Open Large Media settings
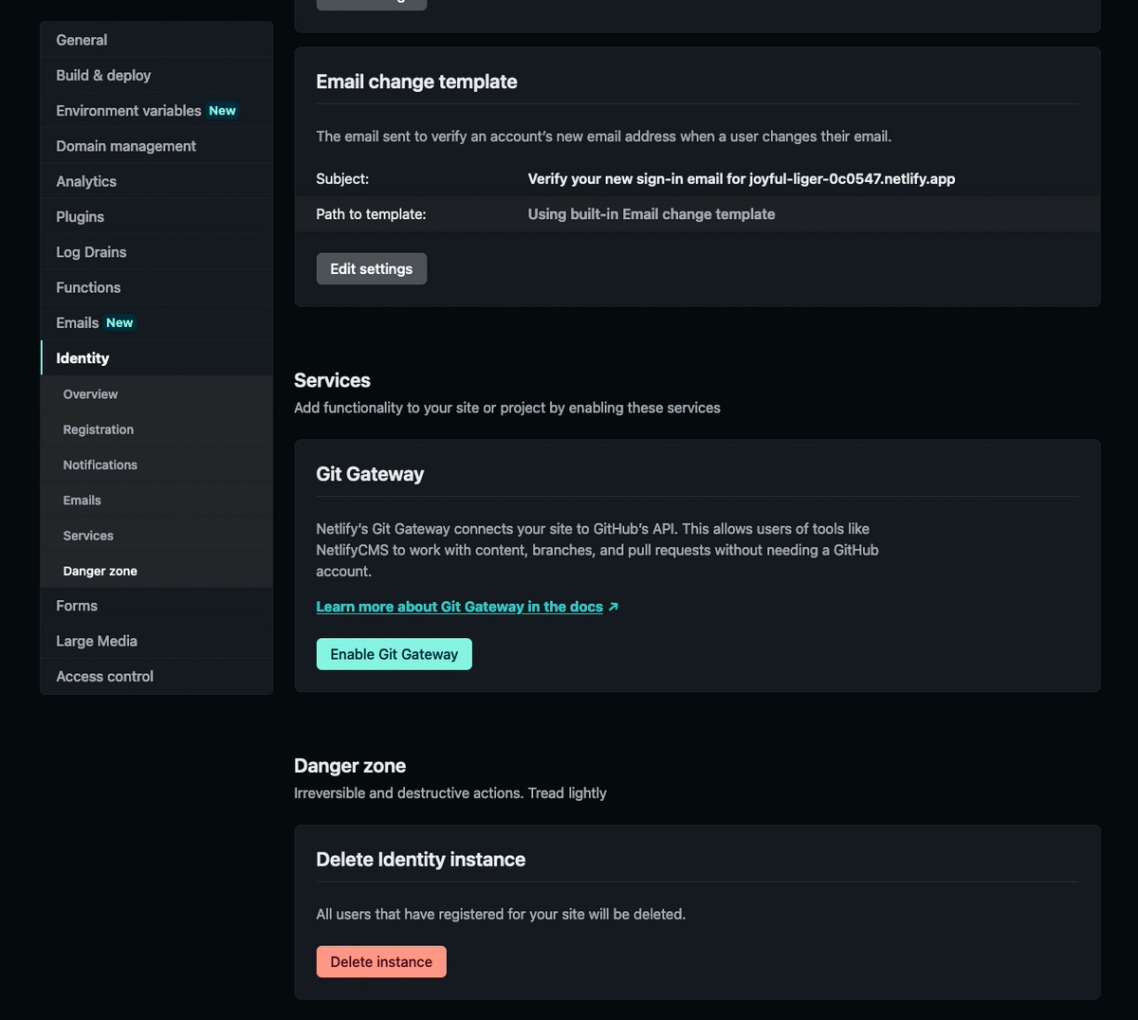 tap(156, 641)
